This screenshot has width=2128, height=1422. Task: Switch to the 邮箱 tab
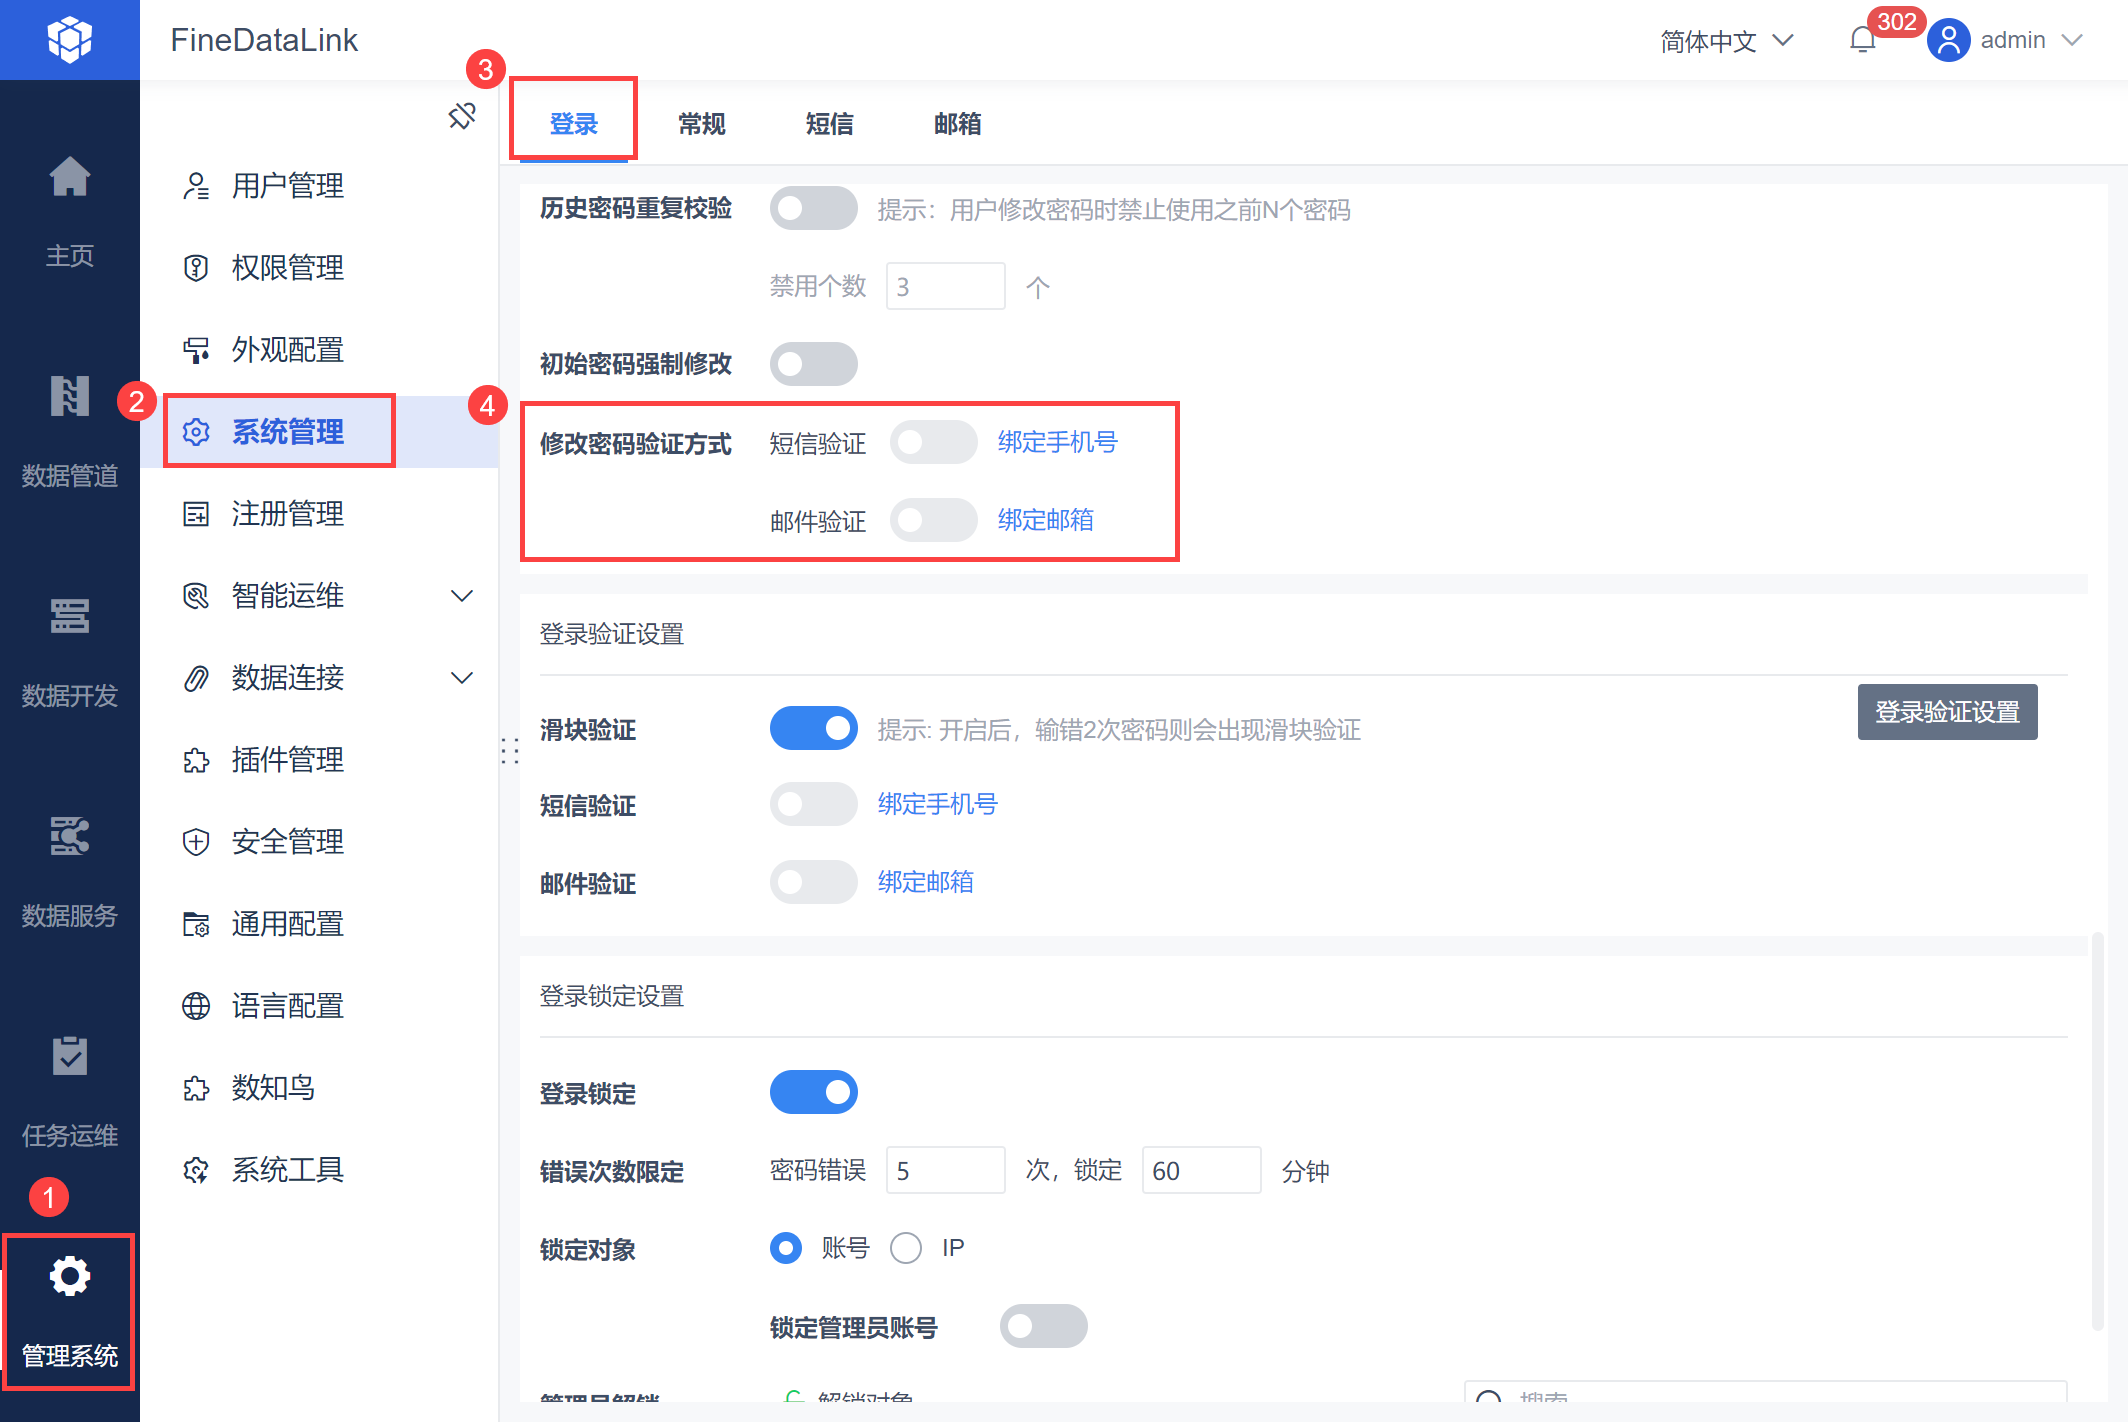pos(957,124)
